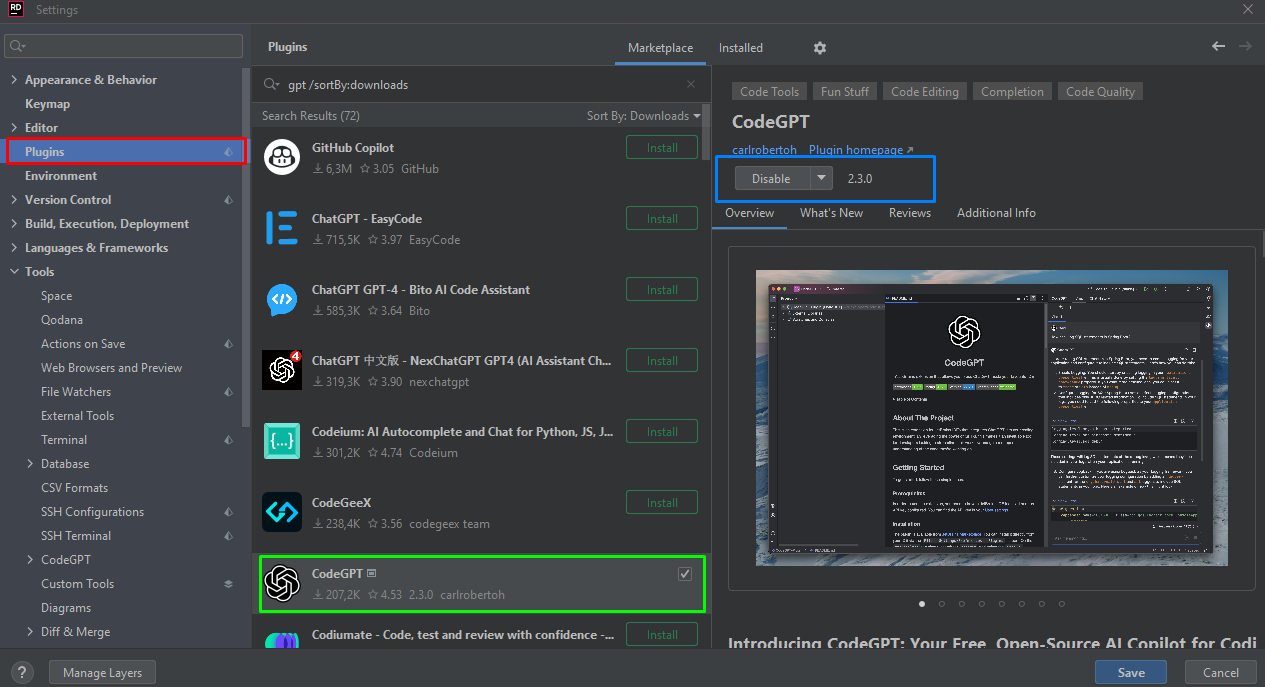Open the What's New tab
This screenshot has width=1265, height=687.
click(x=831, y=213)
